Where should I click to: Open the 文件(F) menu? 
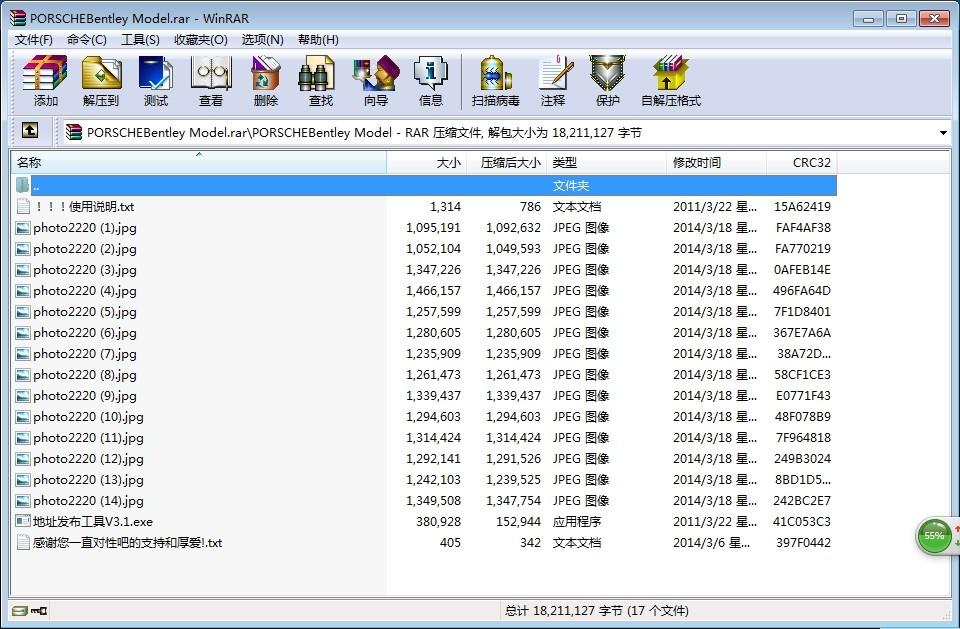(x=34, y=40)
